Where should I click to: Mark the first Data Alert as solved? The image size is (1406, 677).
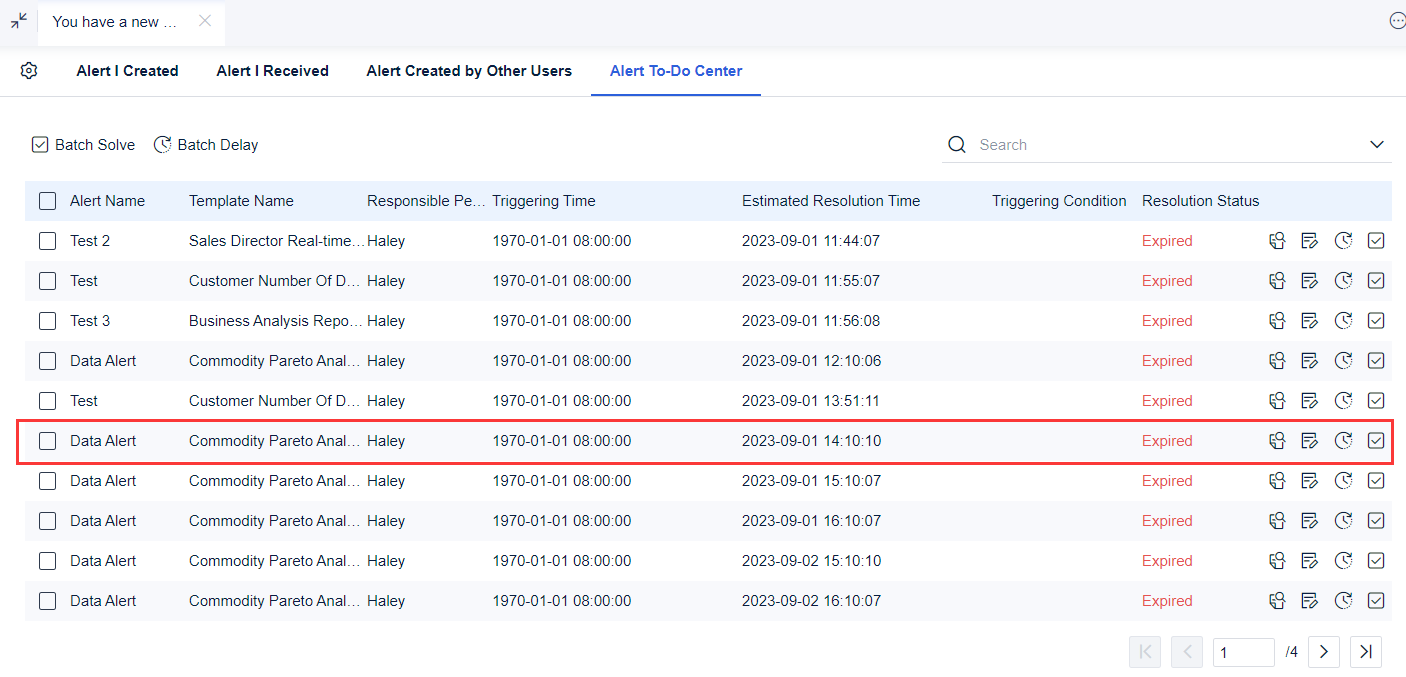point(1376,360)
